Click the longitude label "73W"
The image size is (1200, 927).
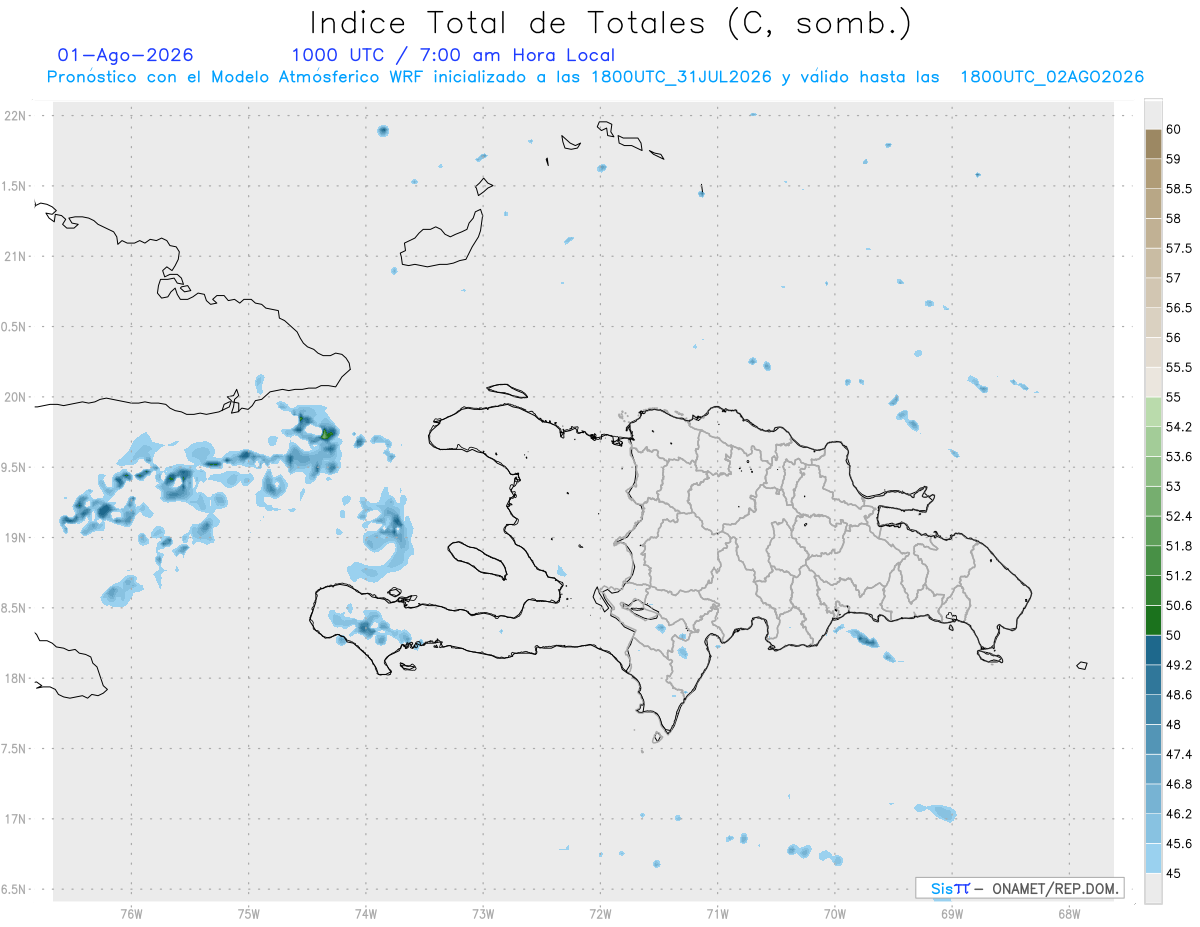(483, 913)
